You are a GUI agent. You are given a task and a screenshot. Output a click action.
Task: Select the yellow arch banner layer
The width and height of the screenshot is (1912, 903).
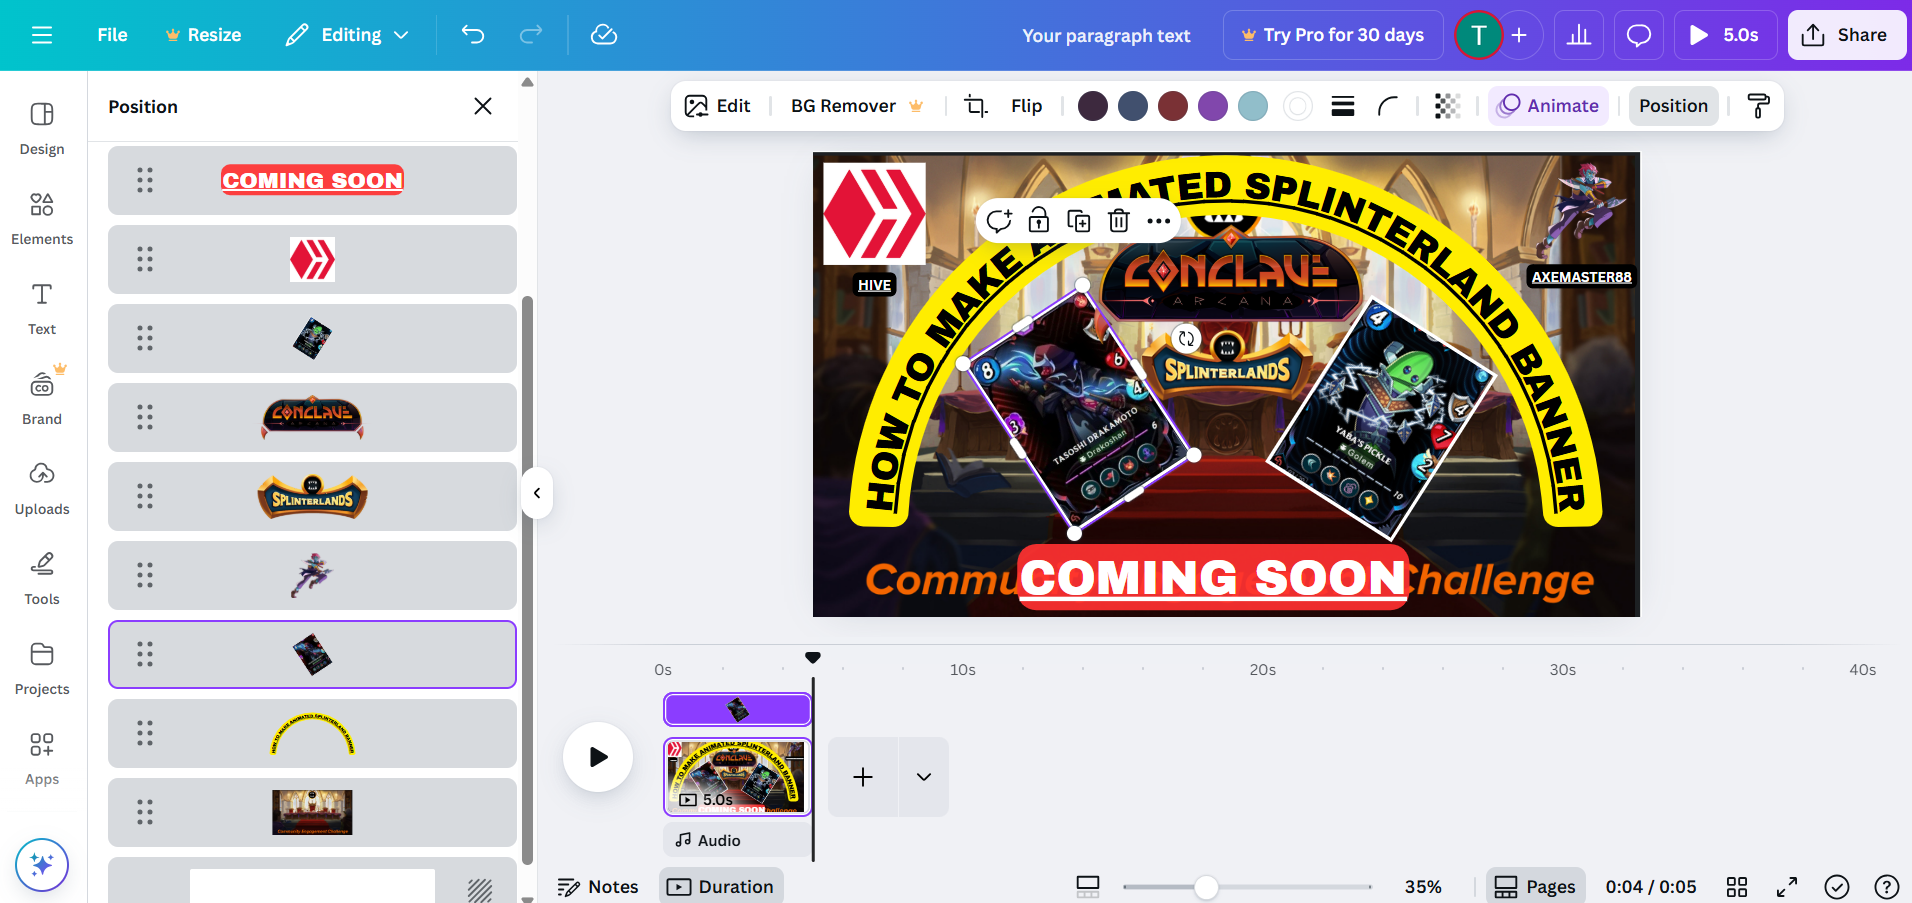[312, 733]
